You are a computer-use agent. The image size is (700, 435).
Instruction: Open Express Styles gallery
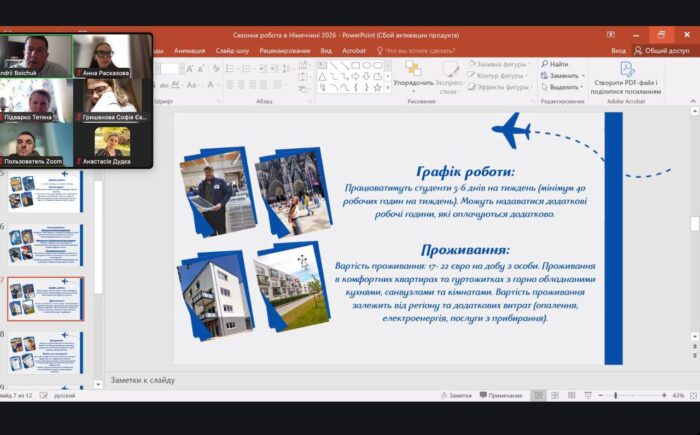click(449, 70)
